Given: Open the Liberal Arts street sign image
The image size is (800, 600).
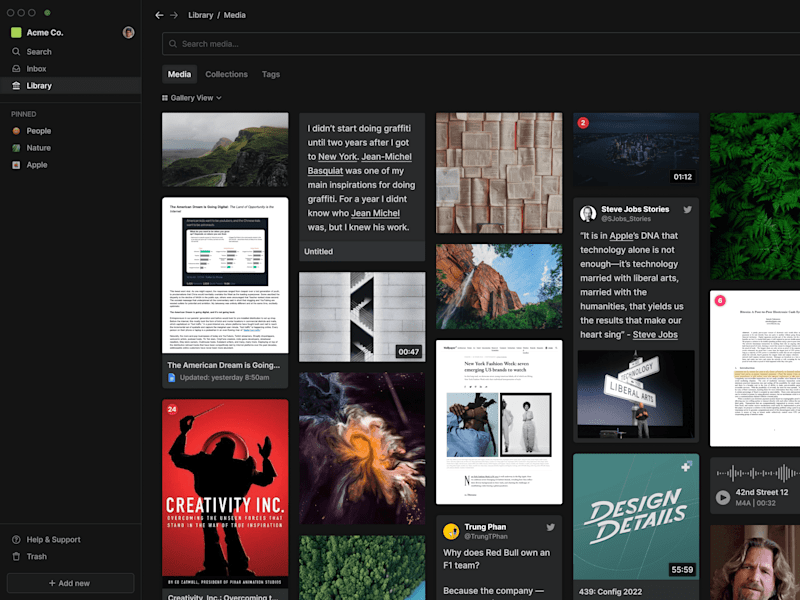Looking at the screenshot, I should click(x=636, y=394).
